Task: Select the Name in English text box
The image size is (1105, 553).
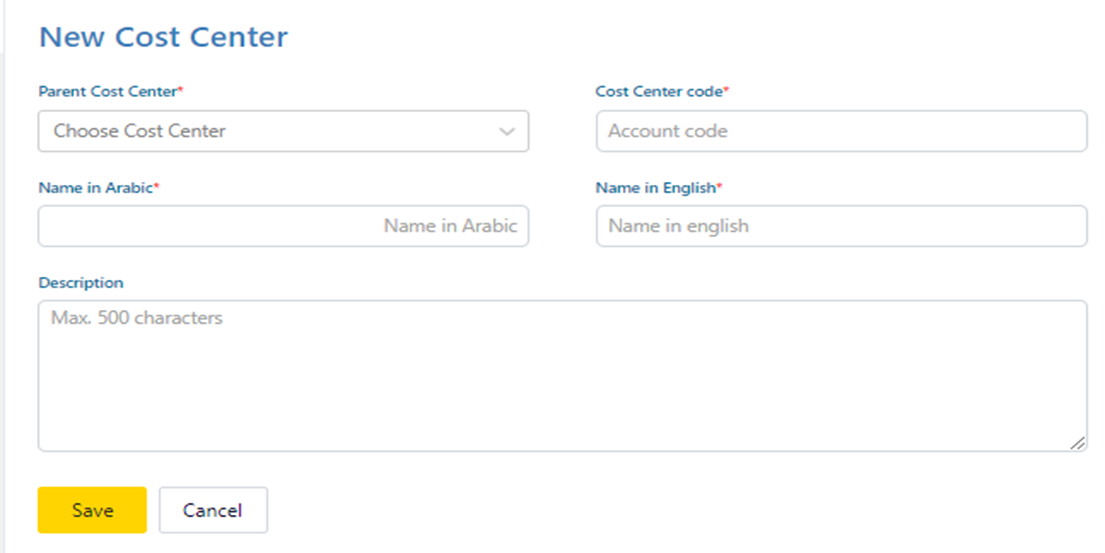Action: tap(841, 226)
